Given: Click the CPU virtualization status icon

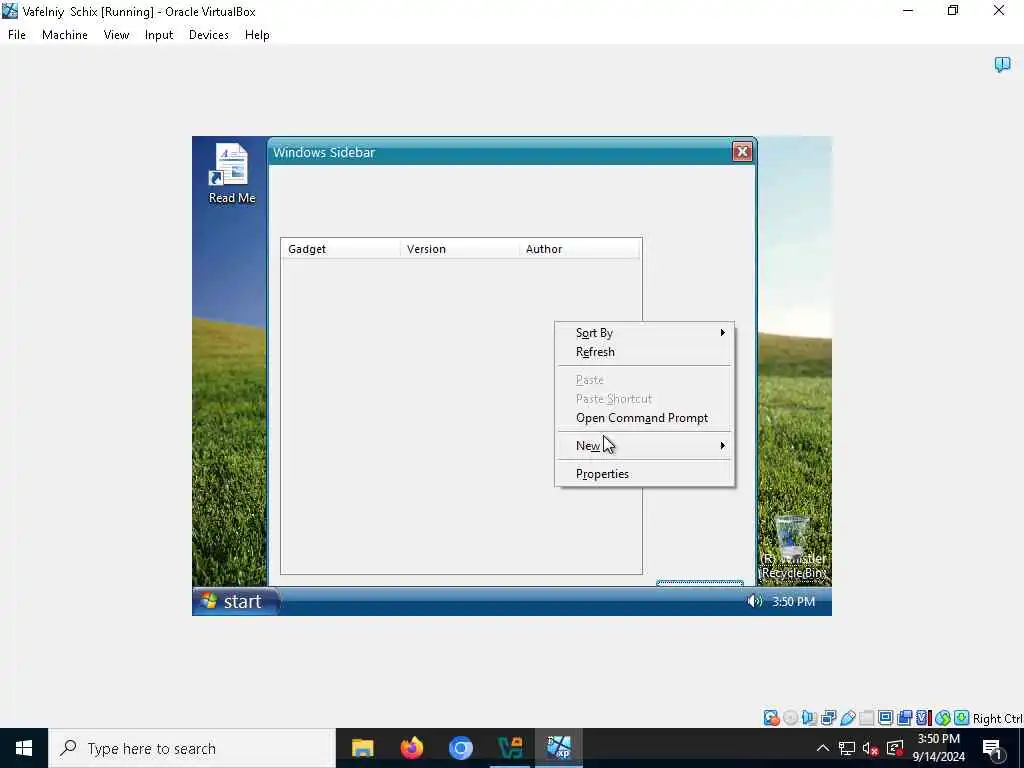Looking at the screenshot, I should click(x=923, y=718).
